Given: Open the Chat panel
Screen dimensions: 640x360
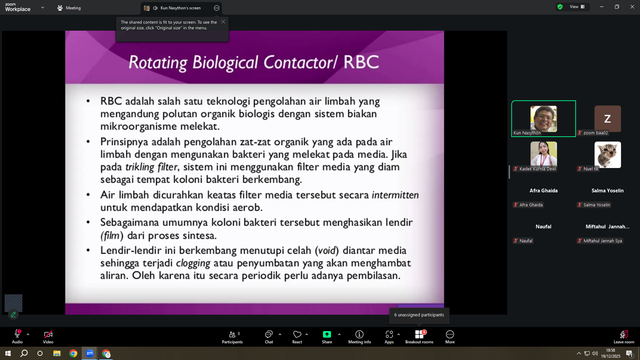Looking at the screenshot, I should coord(269,336).
